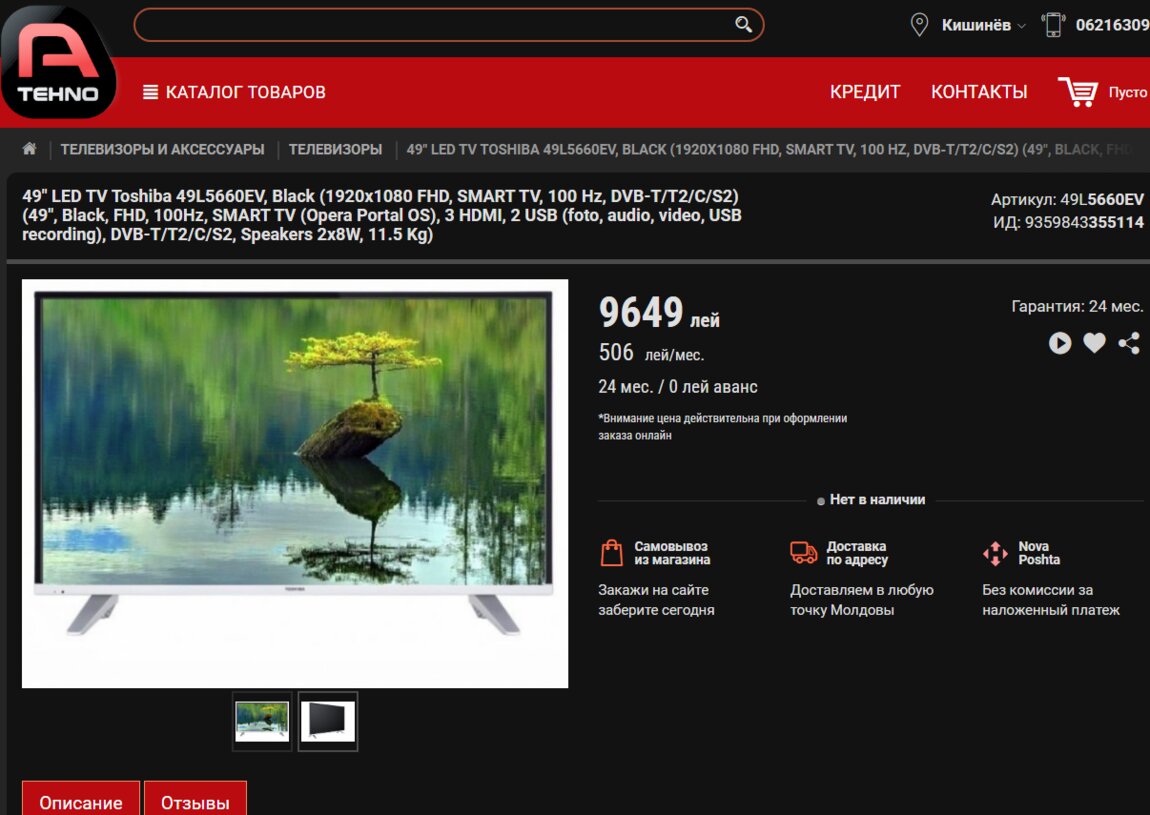Click the A-Tehno logo
The height and width of the screenshot is (815, 1150).
tap(59, 62)
